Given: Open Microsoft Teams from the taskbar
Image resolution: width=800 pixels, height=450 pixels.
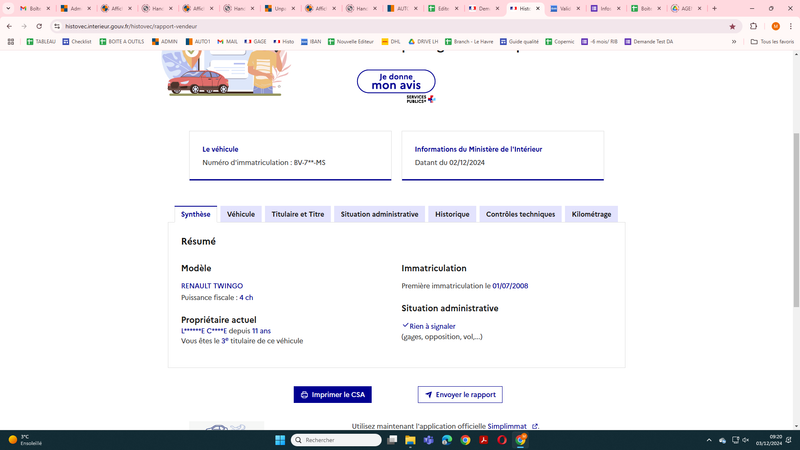Looking at the screenshot, I should (x=429, y=440).
